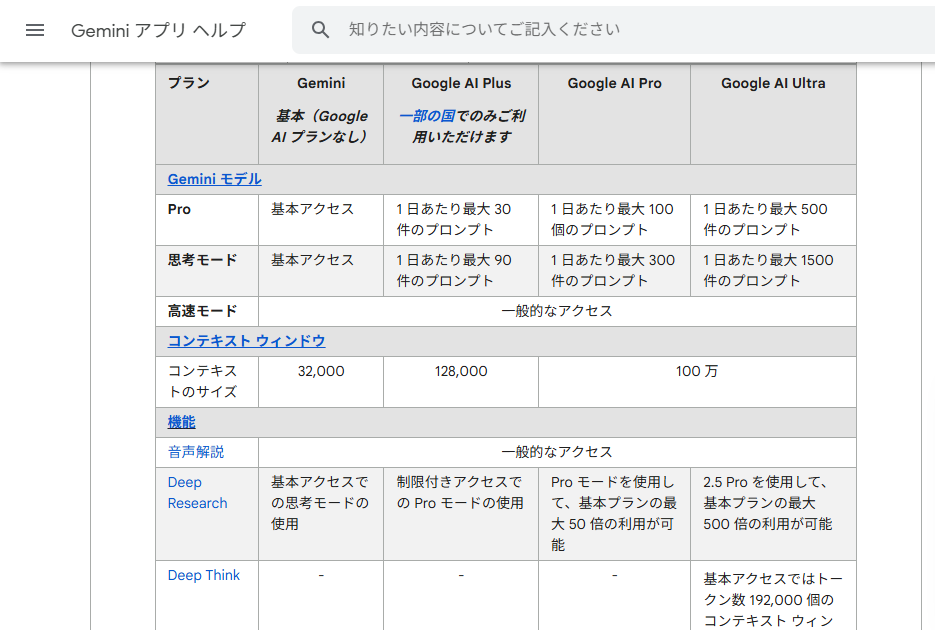The image size is (935, 630).
Task: Click the Gemini アプリ ヘルプ title
Action: click(x=158, y=30)
